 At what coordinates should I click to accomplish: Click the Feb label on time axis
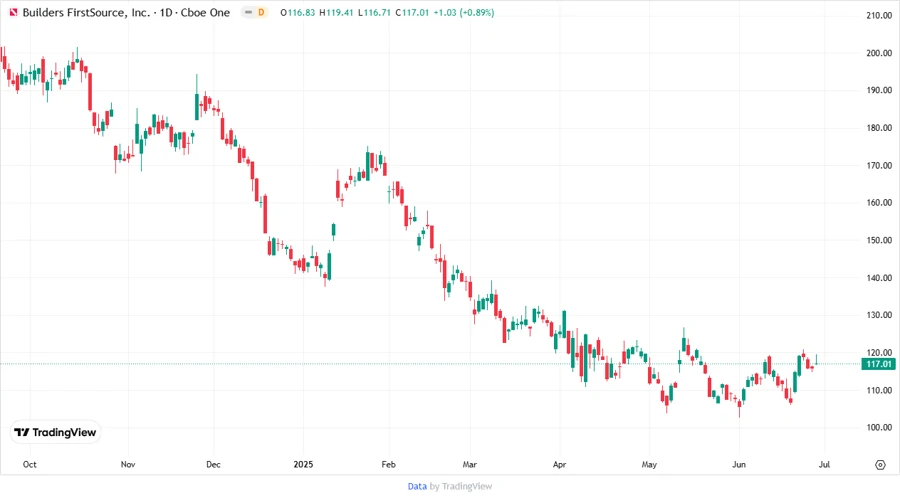tap(389, 464)
